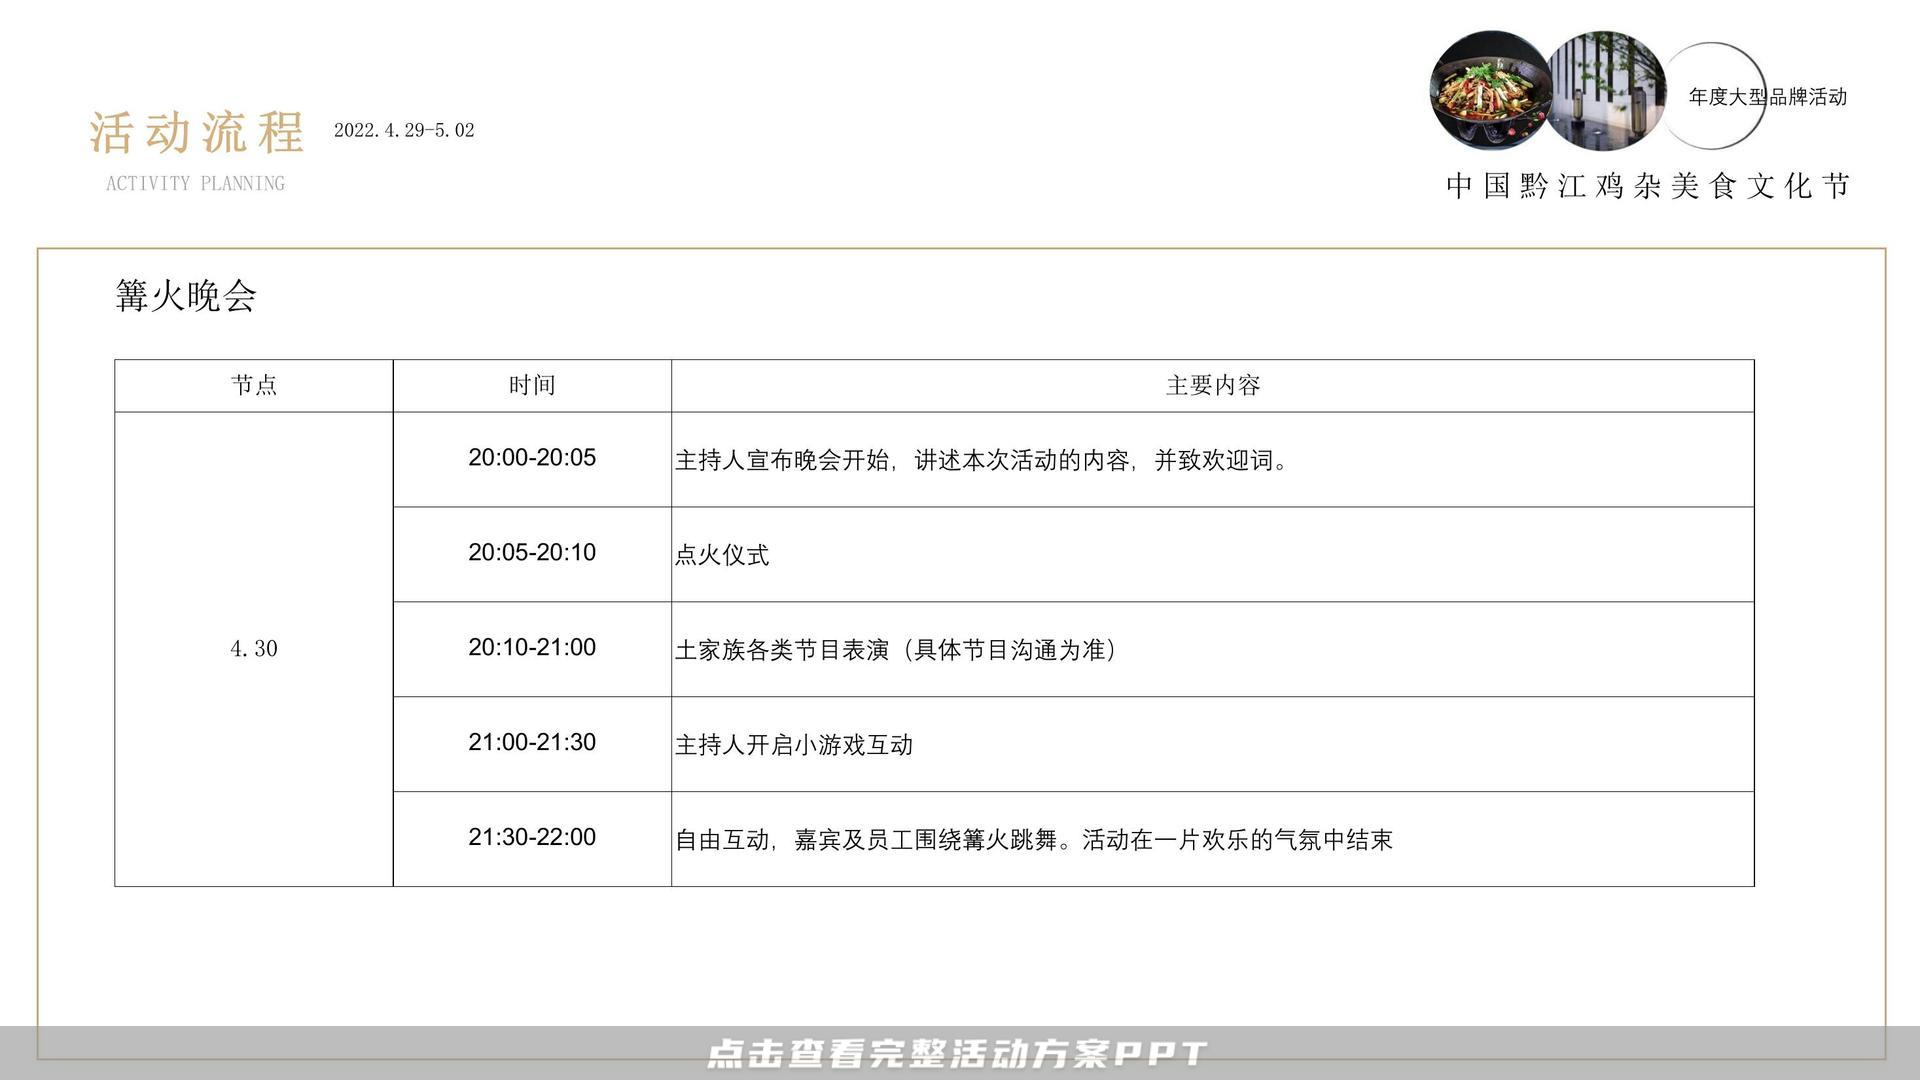Click the '主要内容' column header

[x=1213, y=385]
